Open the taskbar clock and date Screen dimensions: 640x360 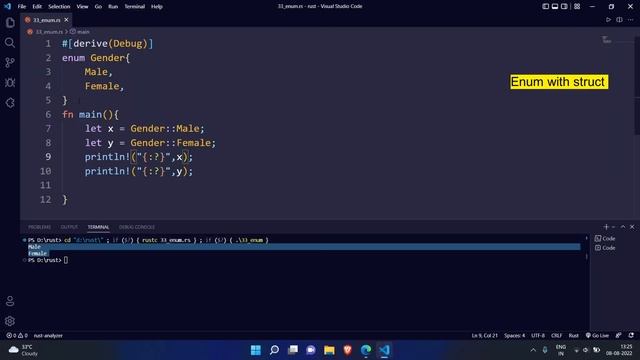click(x=620, y=350)
